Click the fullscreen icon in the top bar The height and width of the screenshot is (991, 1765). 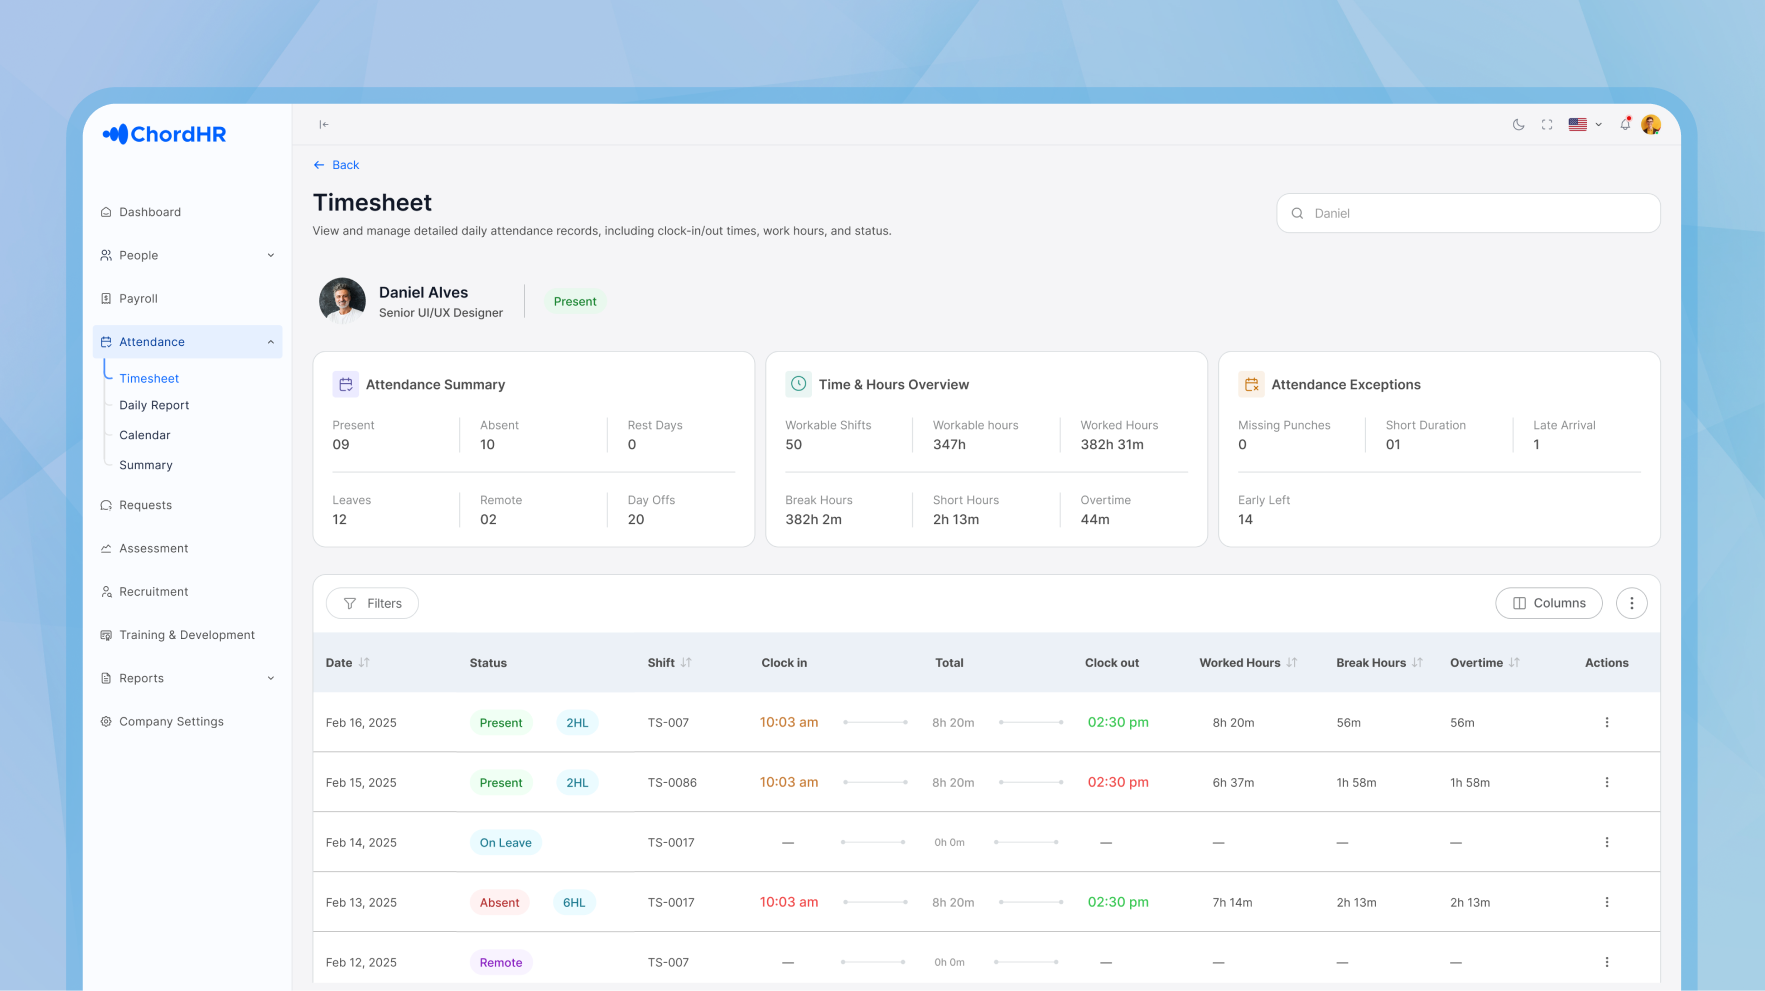tap(1547, 124)
